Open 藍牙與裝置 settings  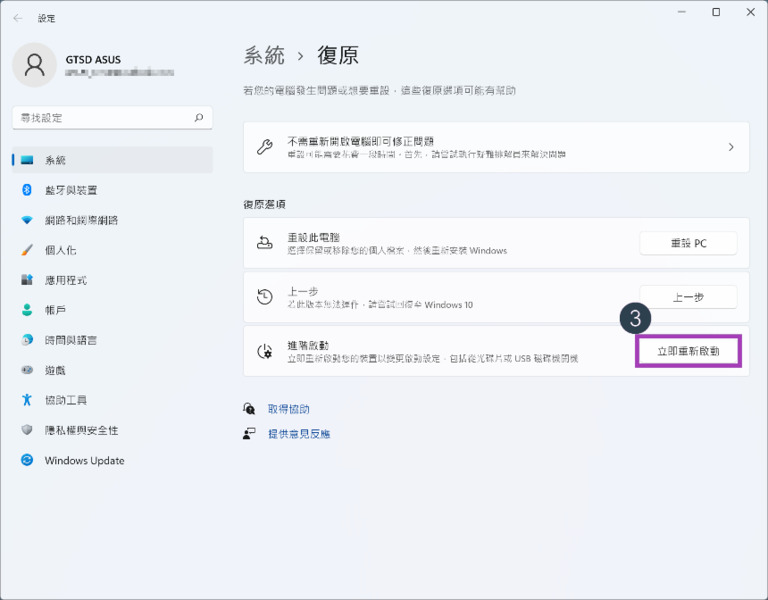point(112,190)
